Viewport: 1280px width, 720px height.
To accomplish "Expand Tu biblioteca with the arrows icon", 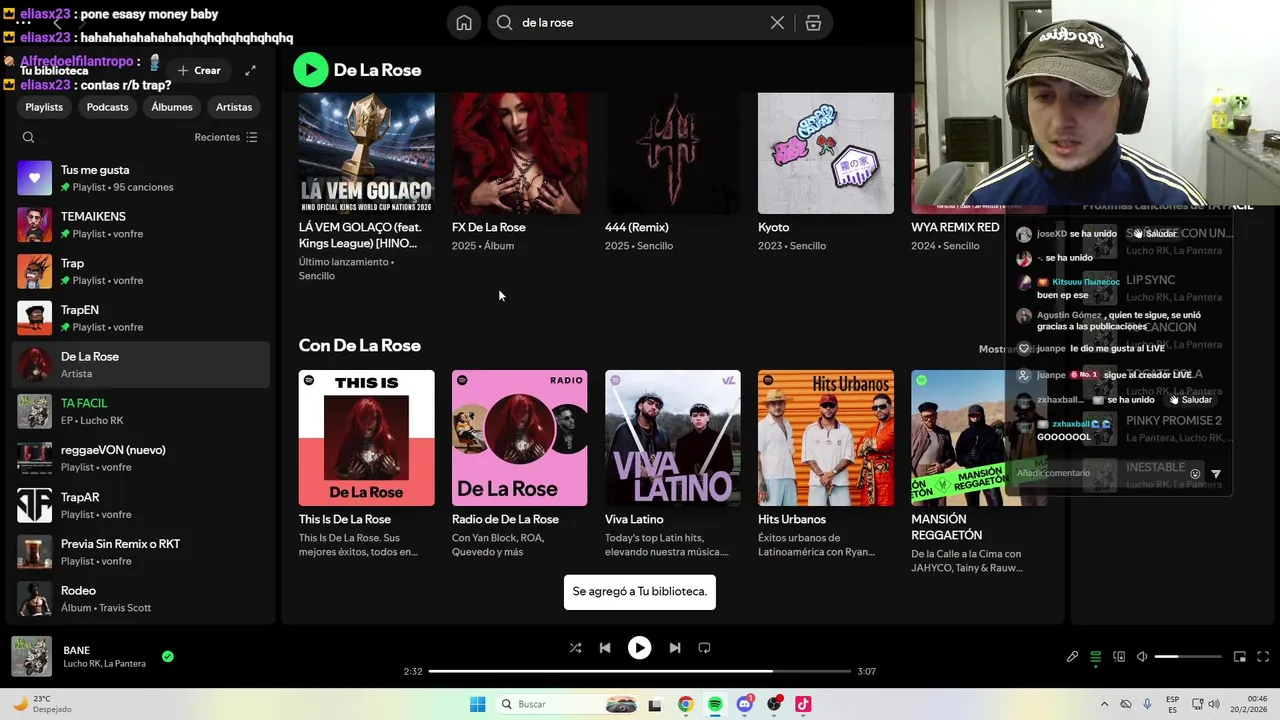I will pyautogui.click(x=250, y=70).
